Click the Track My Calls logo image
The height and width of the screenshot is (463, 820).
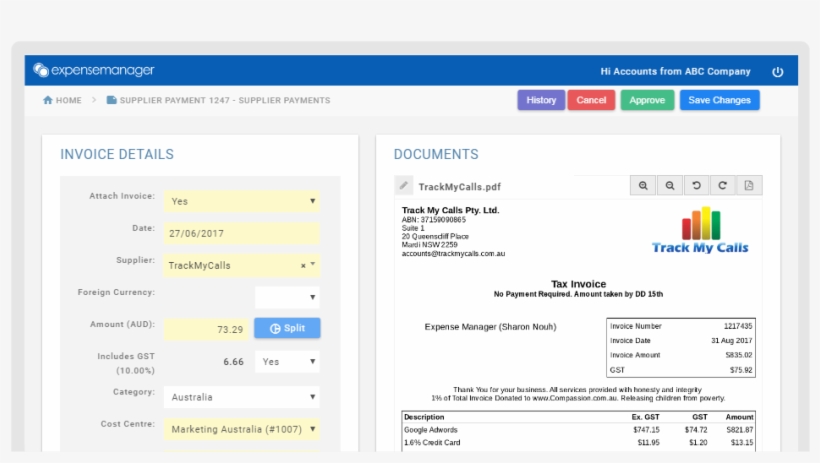(700, 230)
